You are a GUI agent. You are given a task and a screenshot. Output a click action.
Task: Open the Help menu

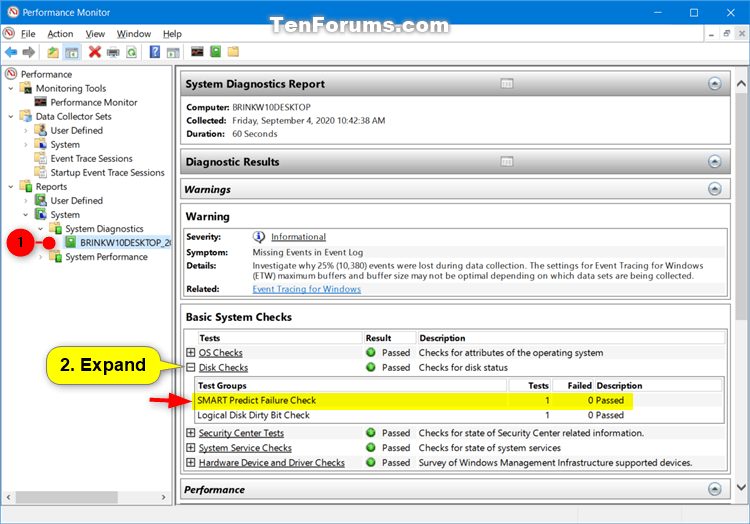tap(172, 34)
